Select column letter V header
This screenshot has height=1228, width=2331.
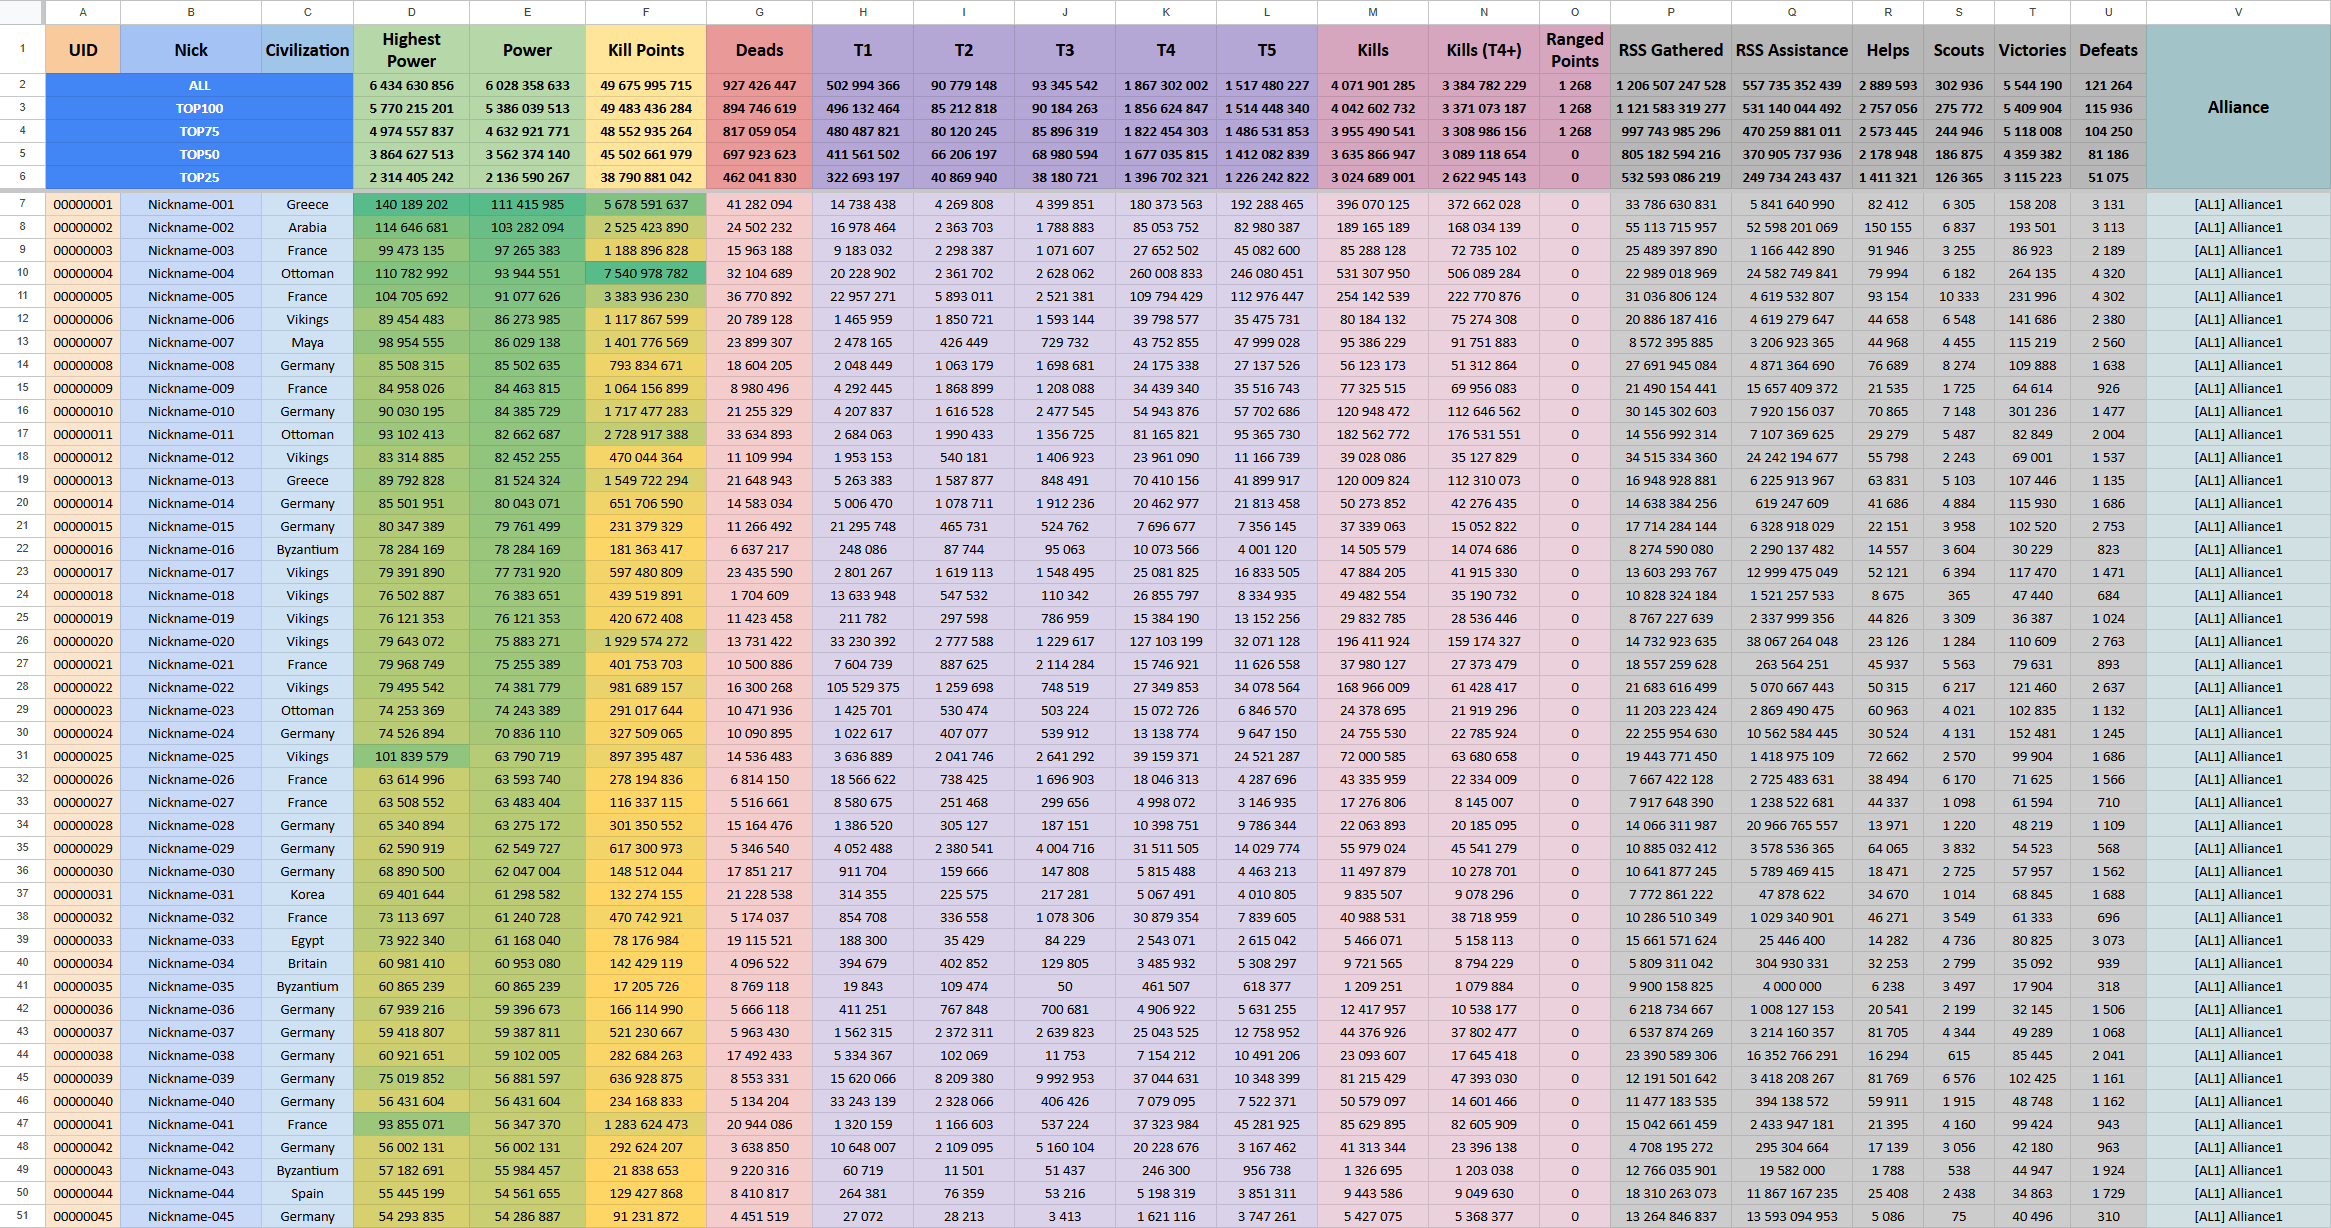[2238, 12]
